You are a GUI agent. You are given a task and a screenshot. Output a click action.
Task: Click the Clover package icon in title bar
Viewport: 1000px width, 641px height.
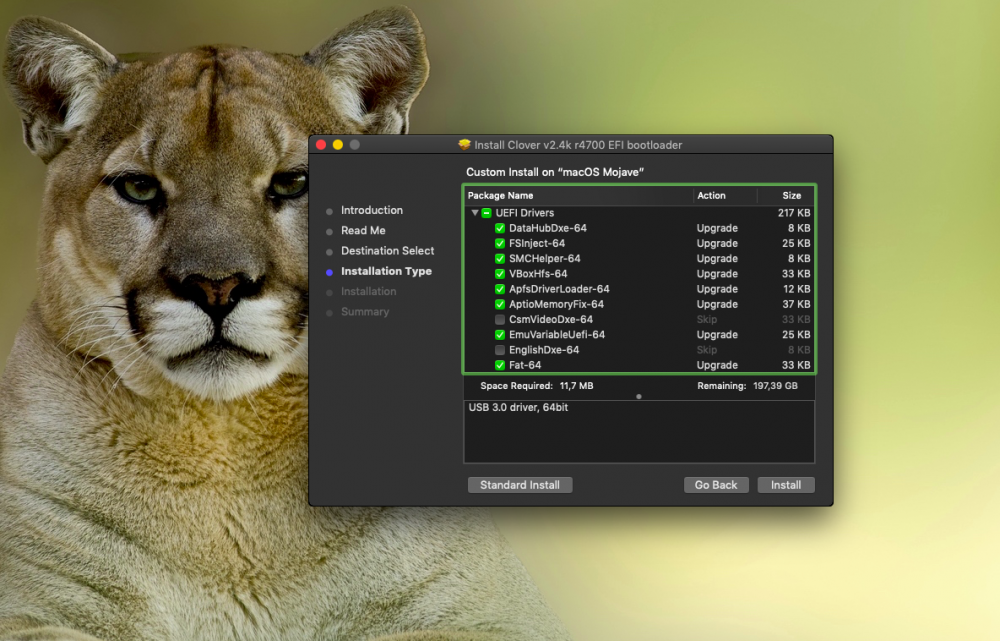[464, 145]
